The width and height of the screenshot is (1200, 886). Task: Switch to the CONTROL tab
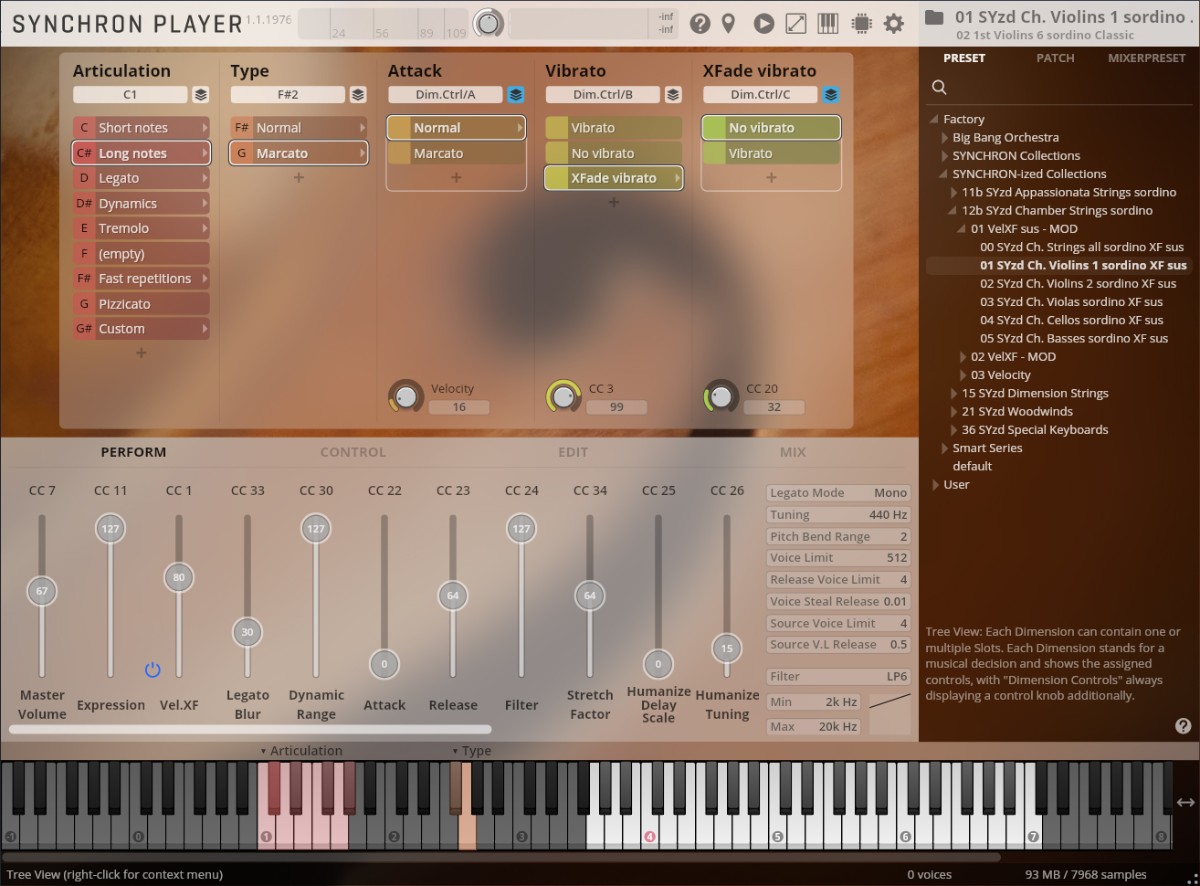[x=353, y=452]
